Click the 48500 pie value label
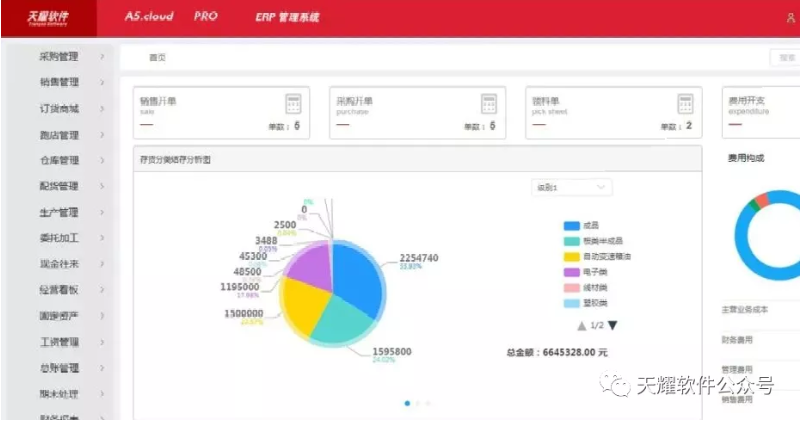 (248, 272)
